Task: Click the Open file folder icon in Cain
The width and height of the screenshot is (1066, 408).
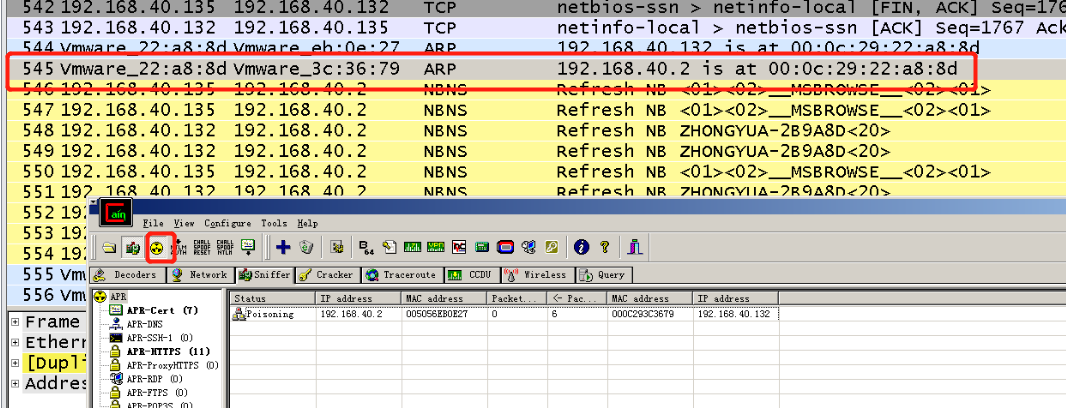Action: pos(109,248)
